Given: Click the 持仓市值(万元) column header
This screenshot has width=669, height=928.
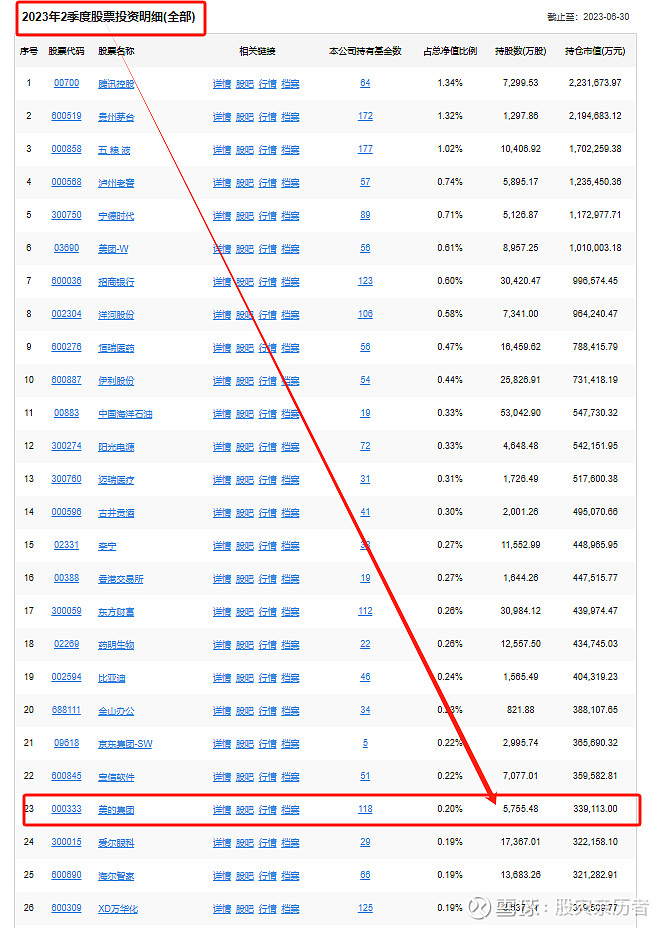Looking at the screenshot, I should click(595, 51).
